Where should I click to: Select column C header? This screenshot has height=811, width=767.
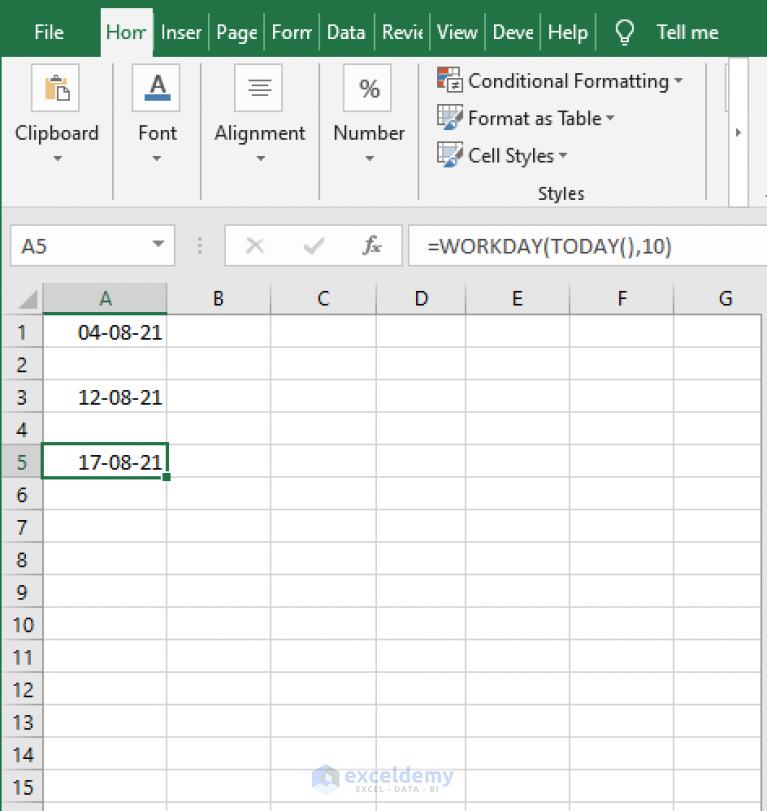click(323, 298)
